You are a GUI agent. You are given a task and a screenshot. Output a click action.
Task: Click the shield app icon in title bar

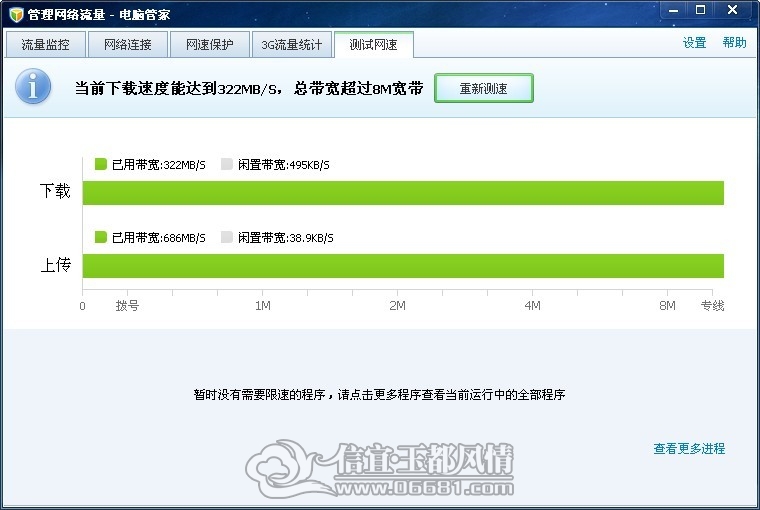pos(16,15)
